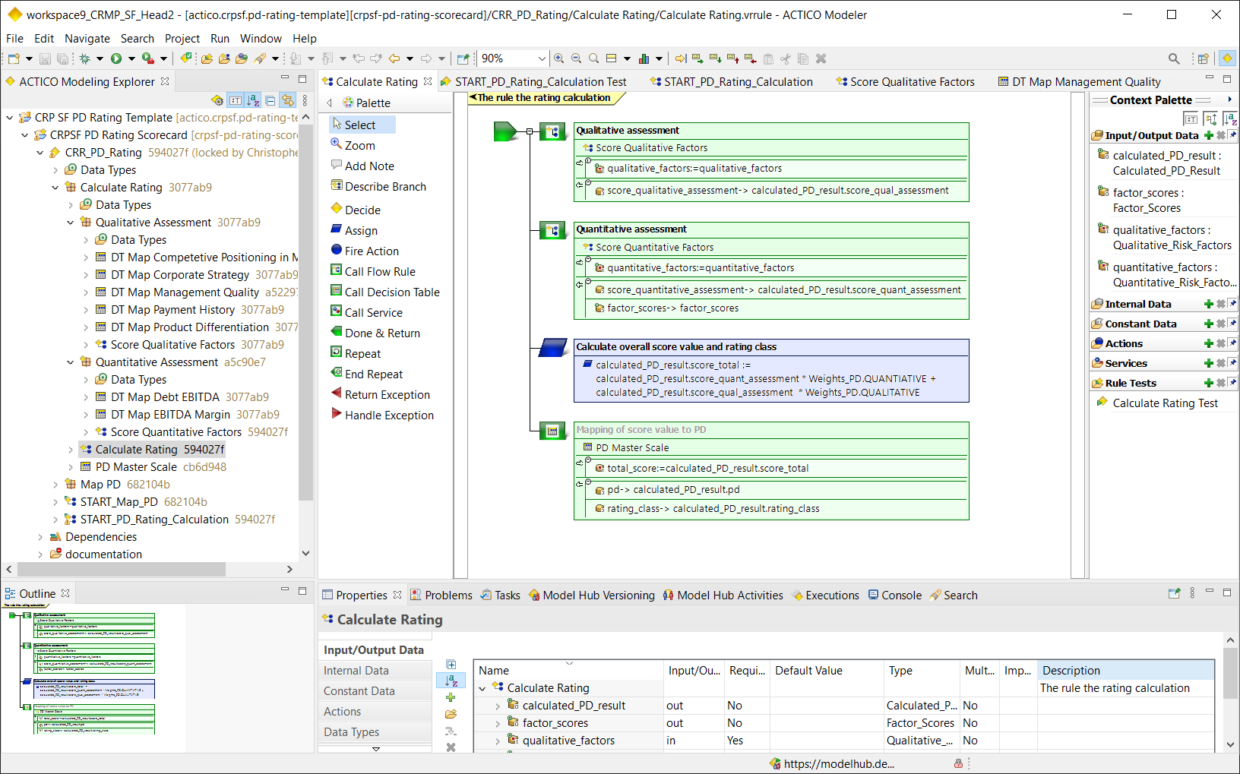Open the Navigate menu
The image size is (1240, 774).
pyautogui.click(x=87, y=38)
